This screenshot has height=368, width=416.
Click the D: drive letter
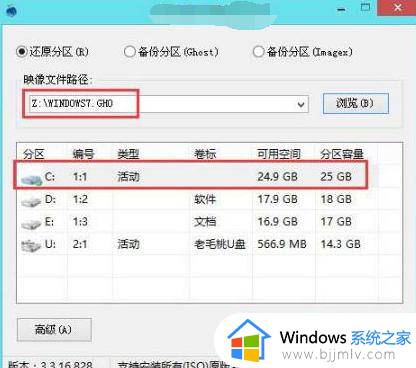click(x=50, y=199)
